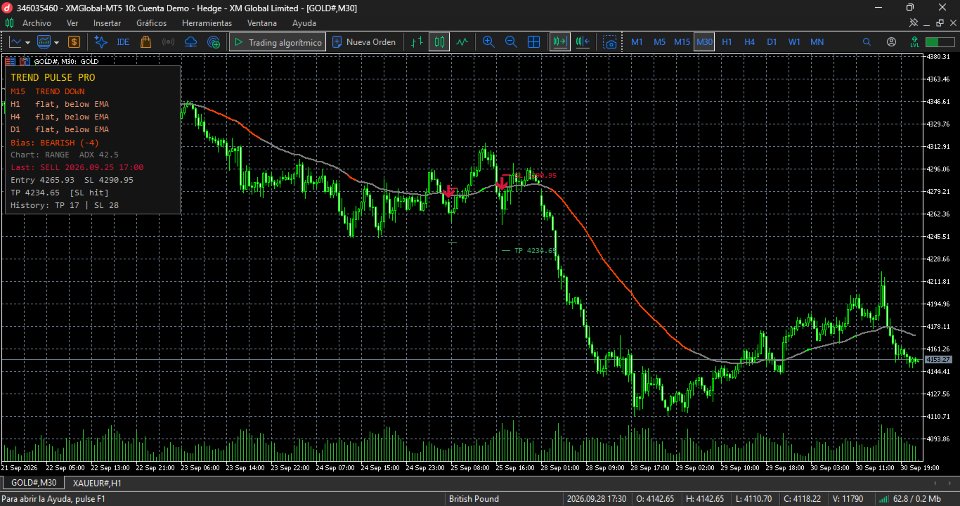Switch to candlestick chart display

(x=440, y=42)
